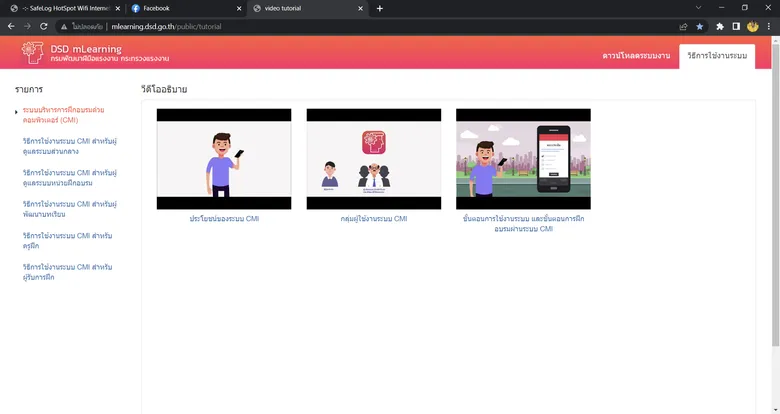Open the first video thumbnail about CMI benefits
The height and width of the screenshot is (414, 780).
224,159
